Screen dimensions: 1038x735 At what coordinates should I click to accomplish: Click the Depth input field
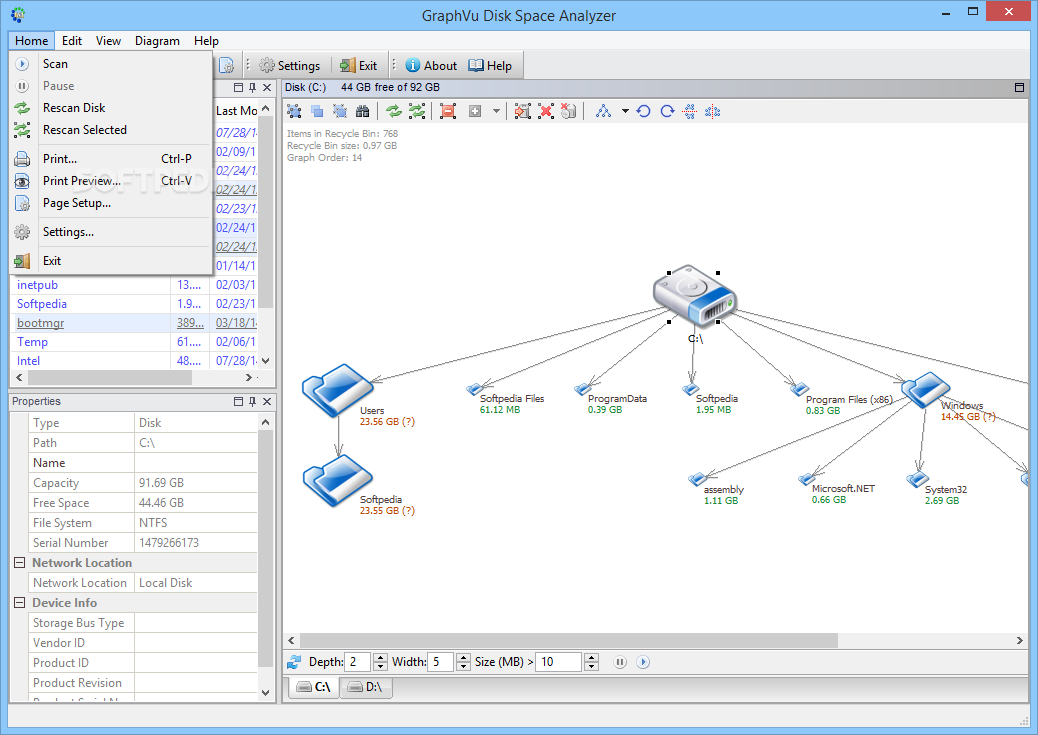pos(358,662)
